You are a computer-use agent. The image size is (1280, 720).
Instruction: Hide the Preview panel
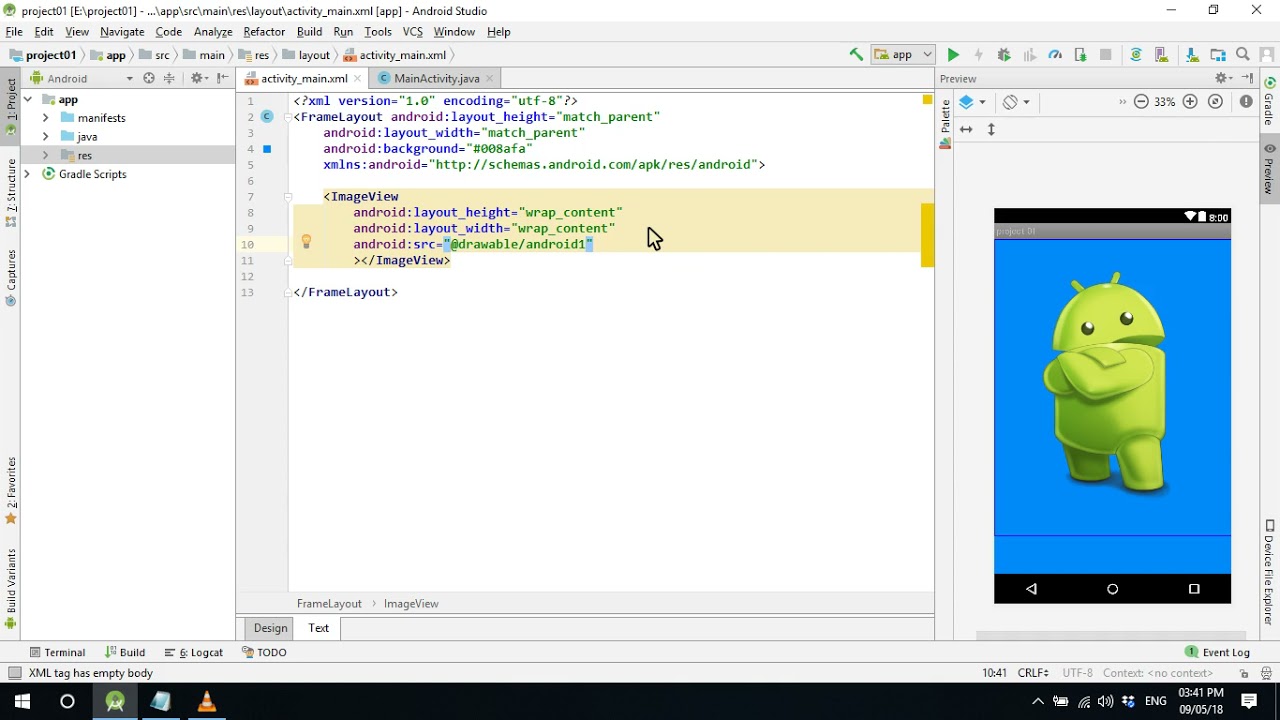click(x=1248, y=78)
